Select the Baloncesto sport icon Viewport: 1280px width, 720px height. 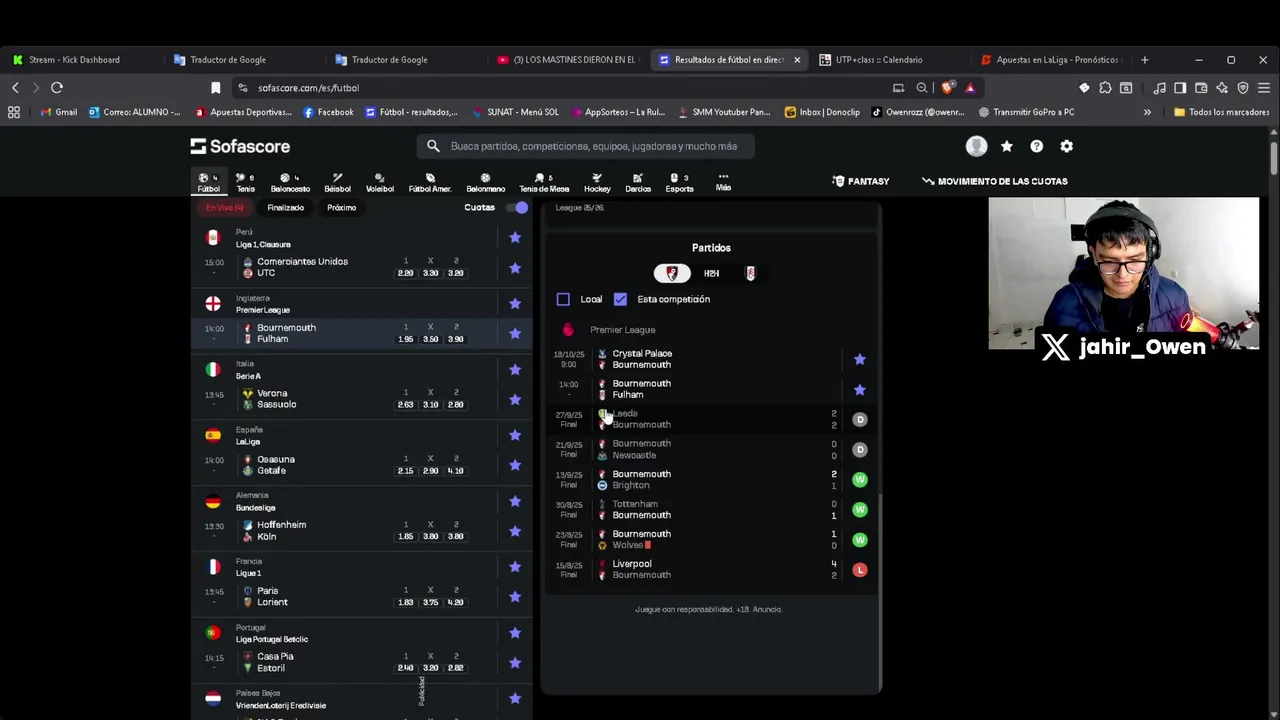coord(290,182)
